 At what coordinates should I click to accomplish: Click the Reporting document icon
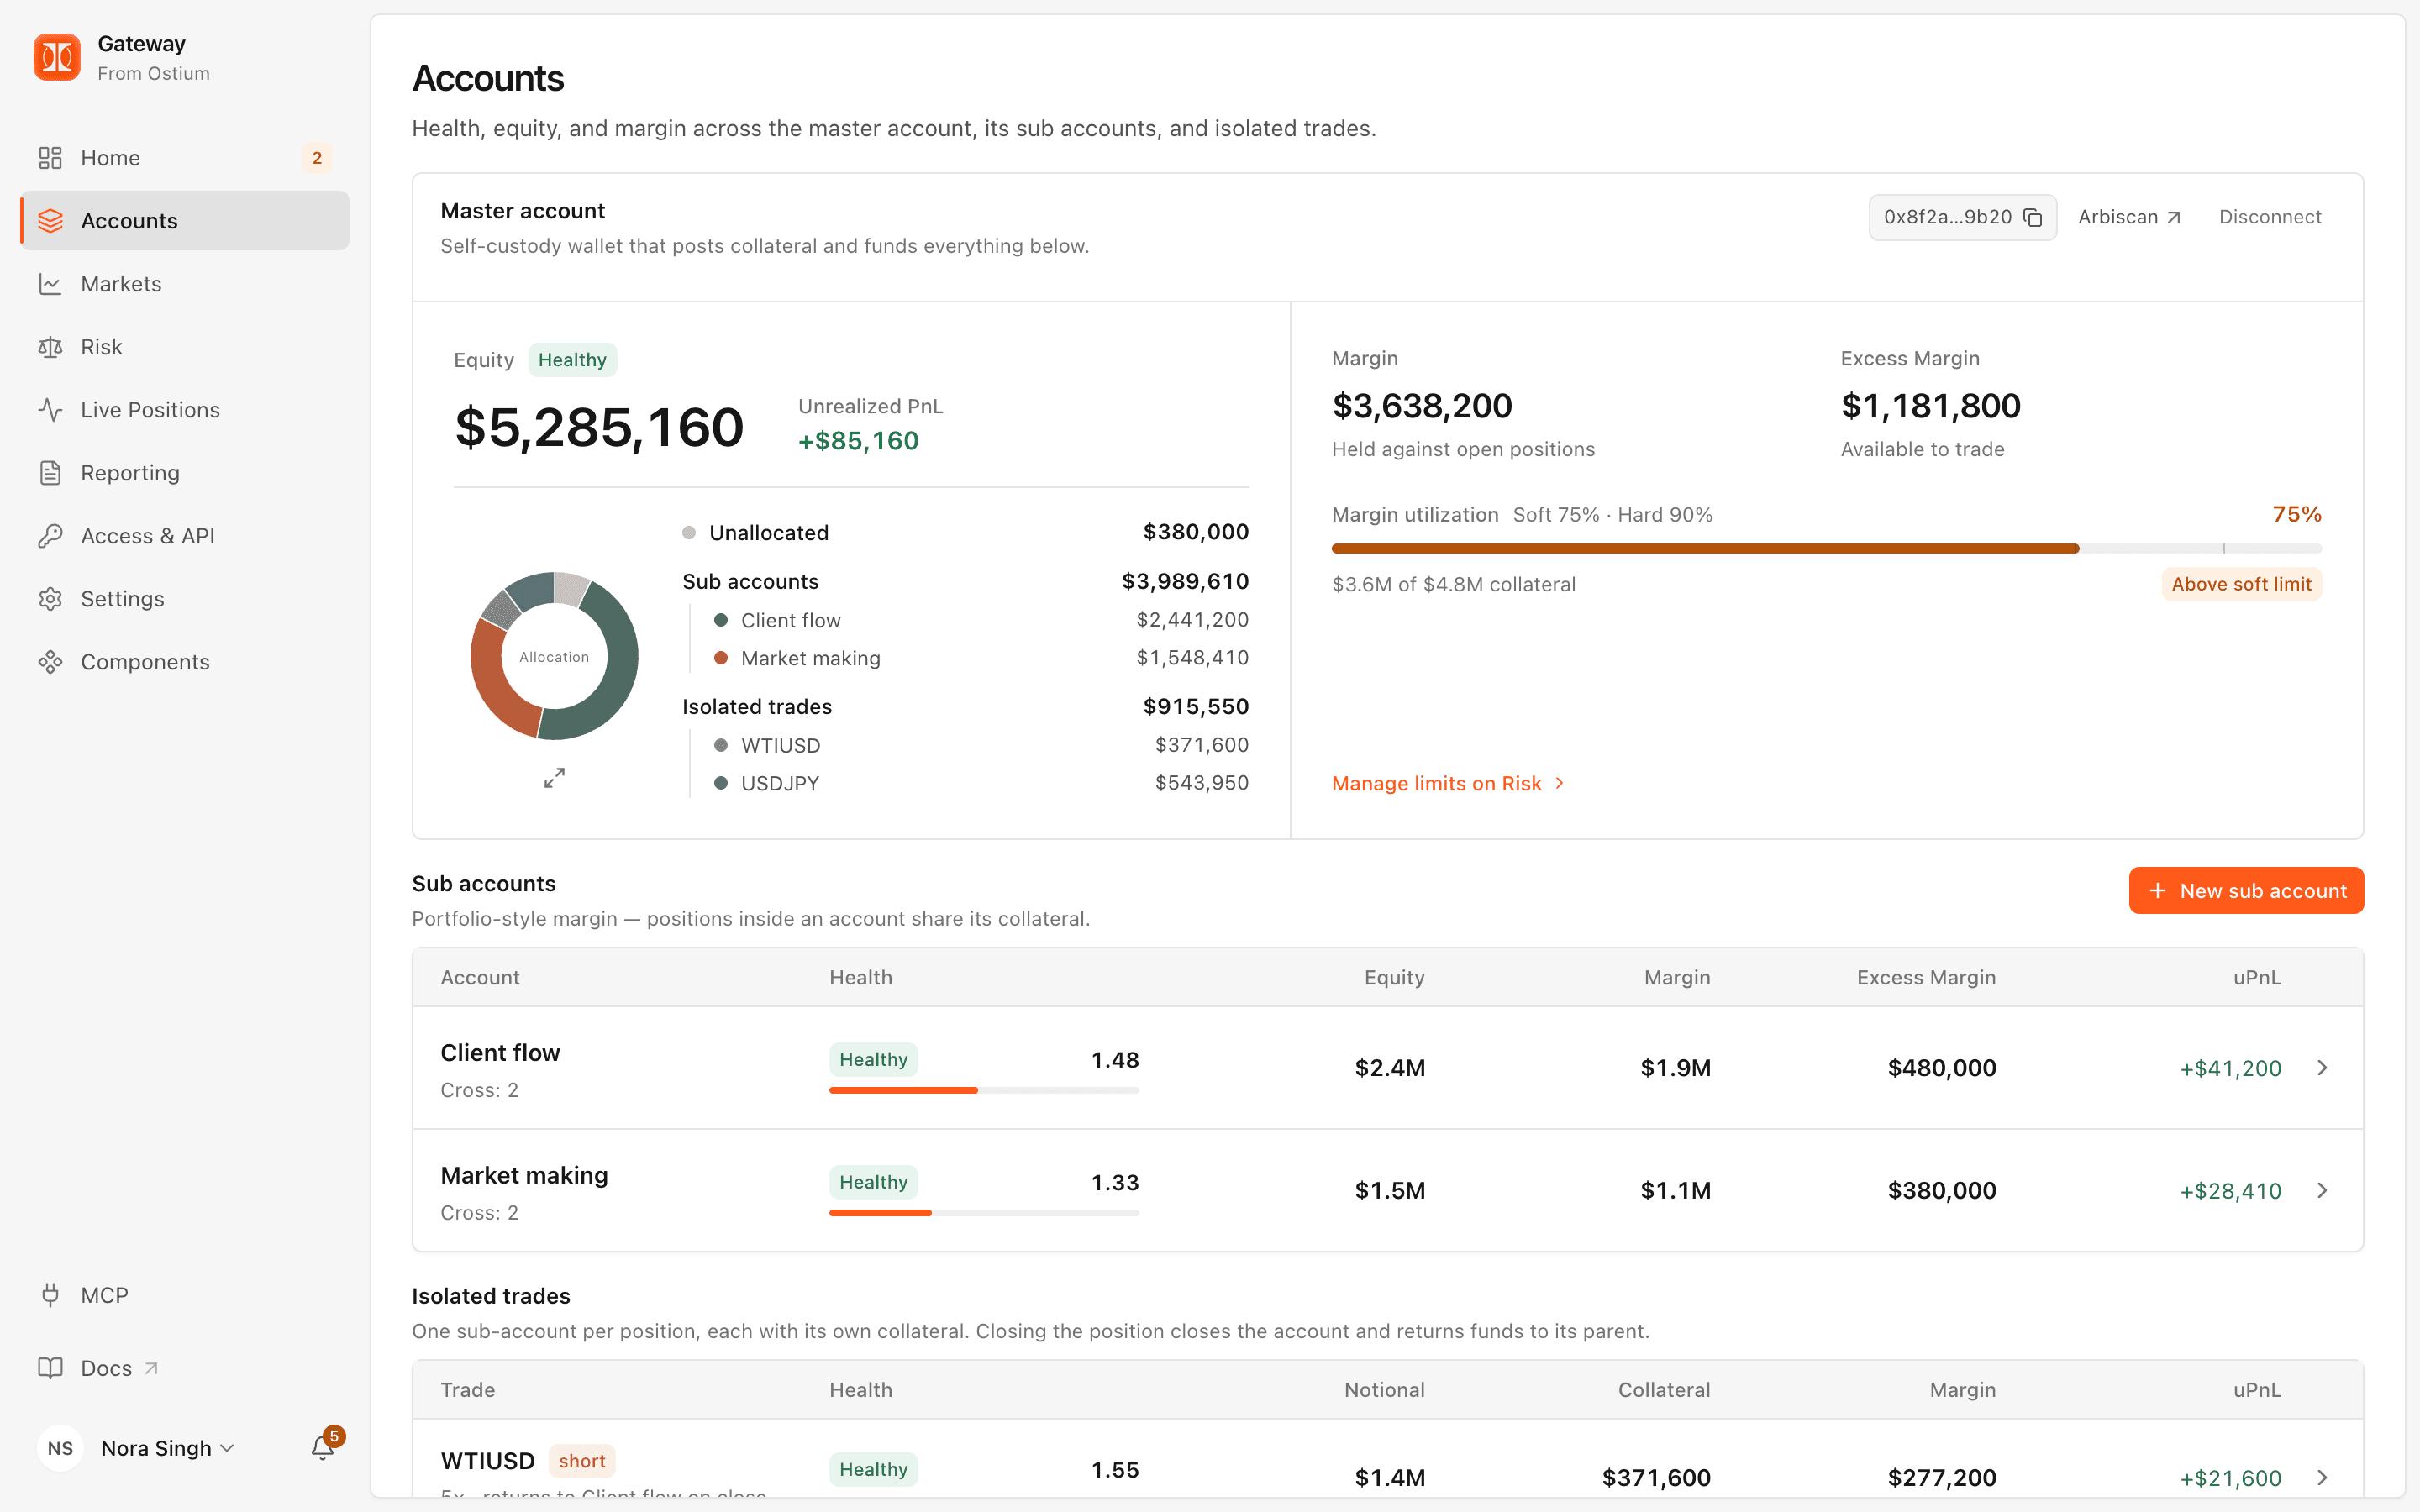[50, 473]
